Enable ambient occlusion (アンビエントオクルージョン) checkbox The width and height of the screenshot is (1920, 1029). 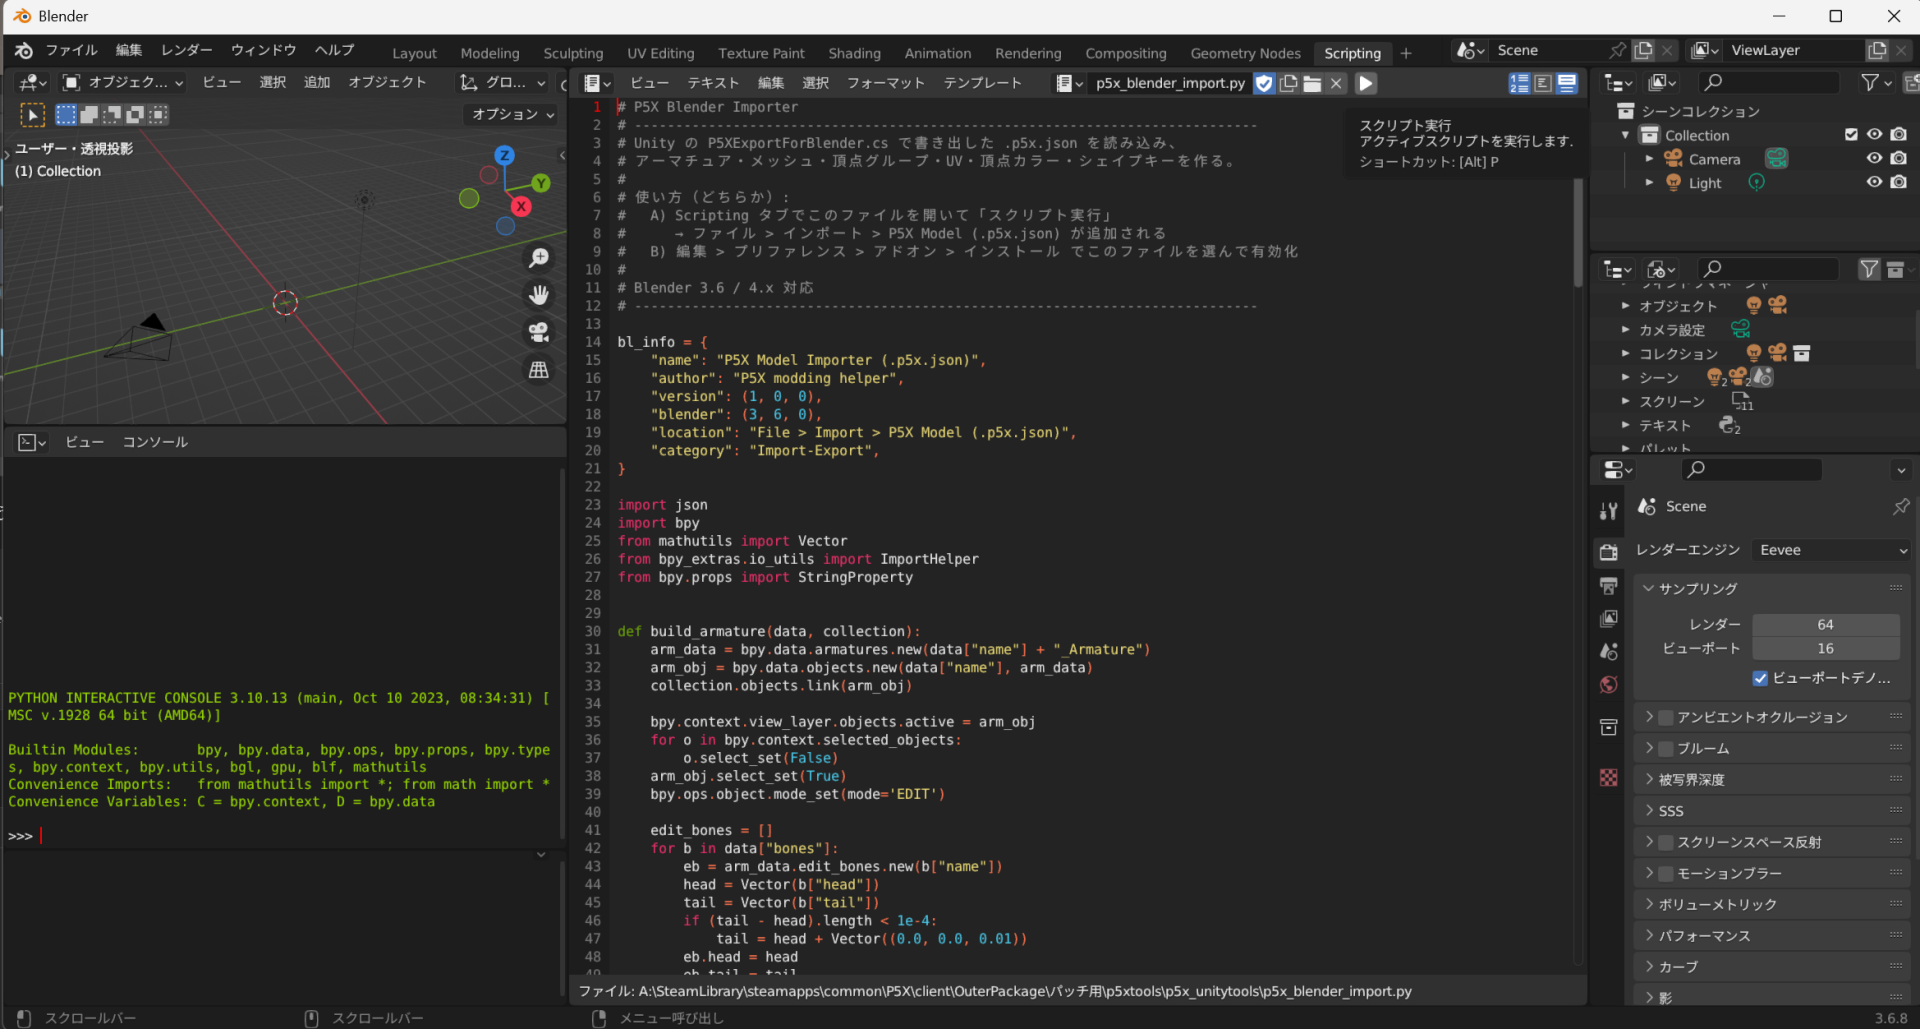[x=1666, y=717]
